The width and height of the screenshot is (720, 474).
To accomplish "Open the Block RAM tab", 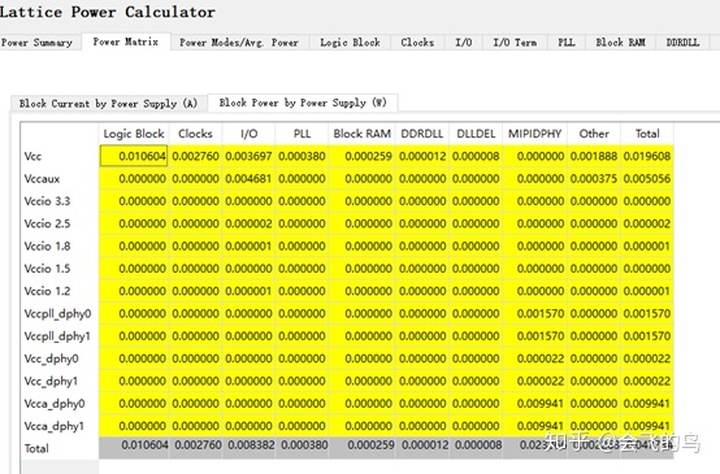I will [620, 42].
